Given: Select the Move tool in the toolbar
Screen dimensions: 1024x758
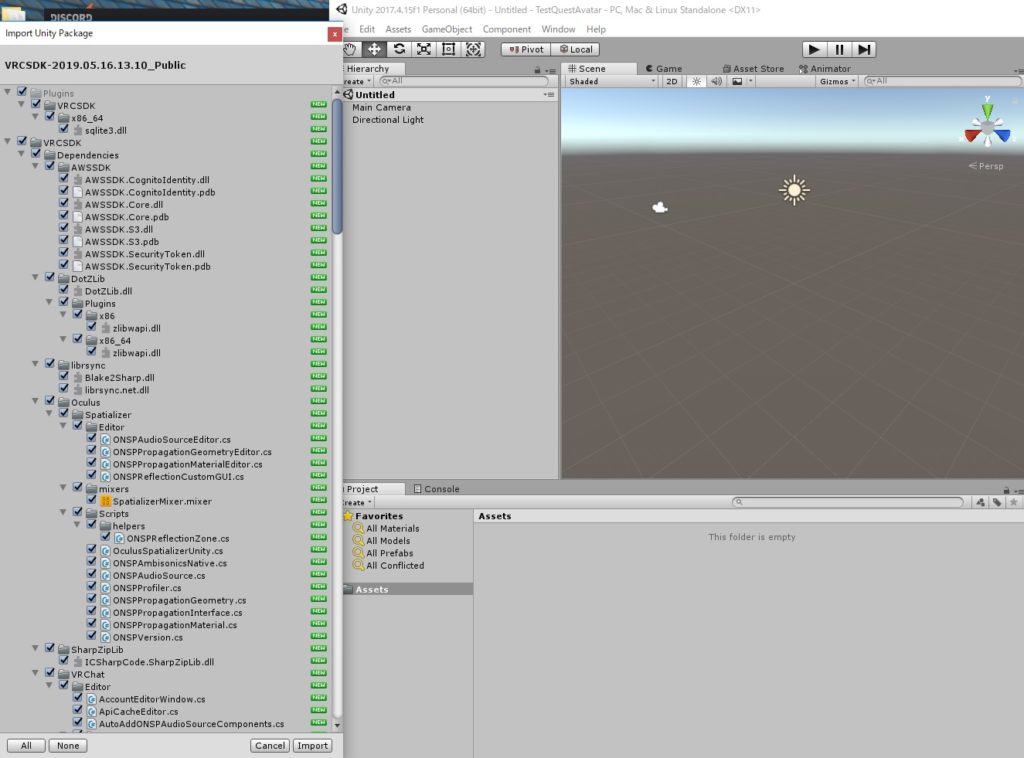Looking at the screenshot, I should pyautogui.click(x=374, y=49).
